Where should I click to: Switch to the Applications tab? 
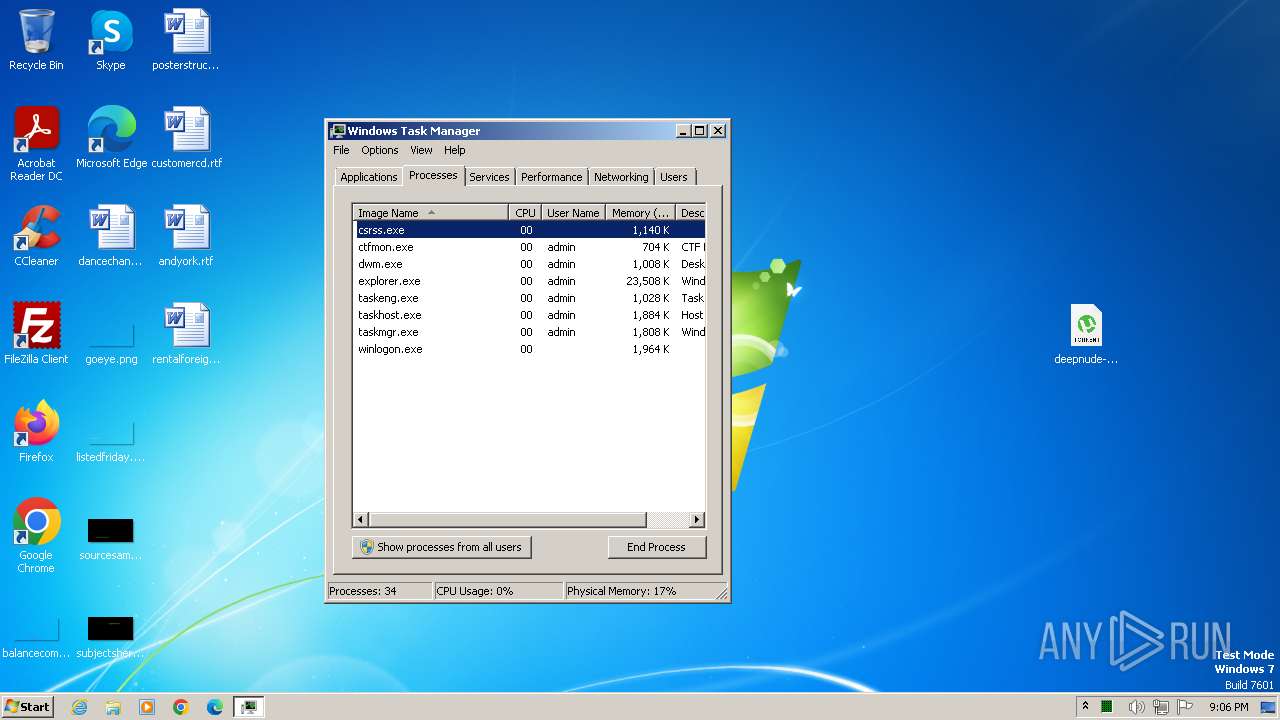point(369,177)
